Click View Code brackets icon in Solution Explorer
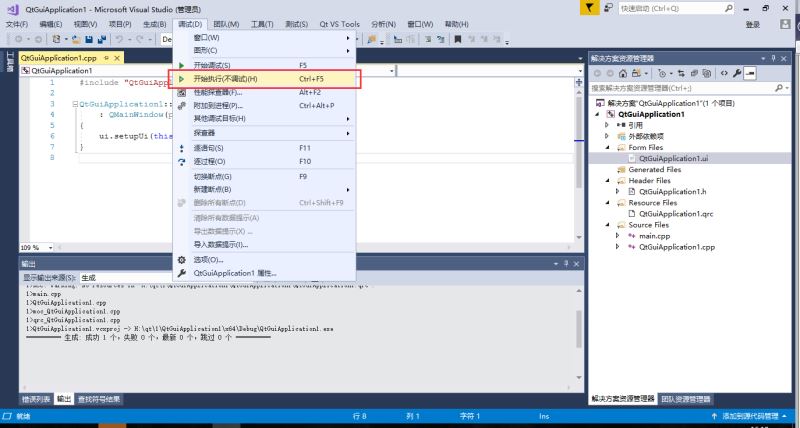 pos(724,73)
